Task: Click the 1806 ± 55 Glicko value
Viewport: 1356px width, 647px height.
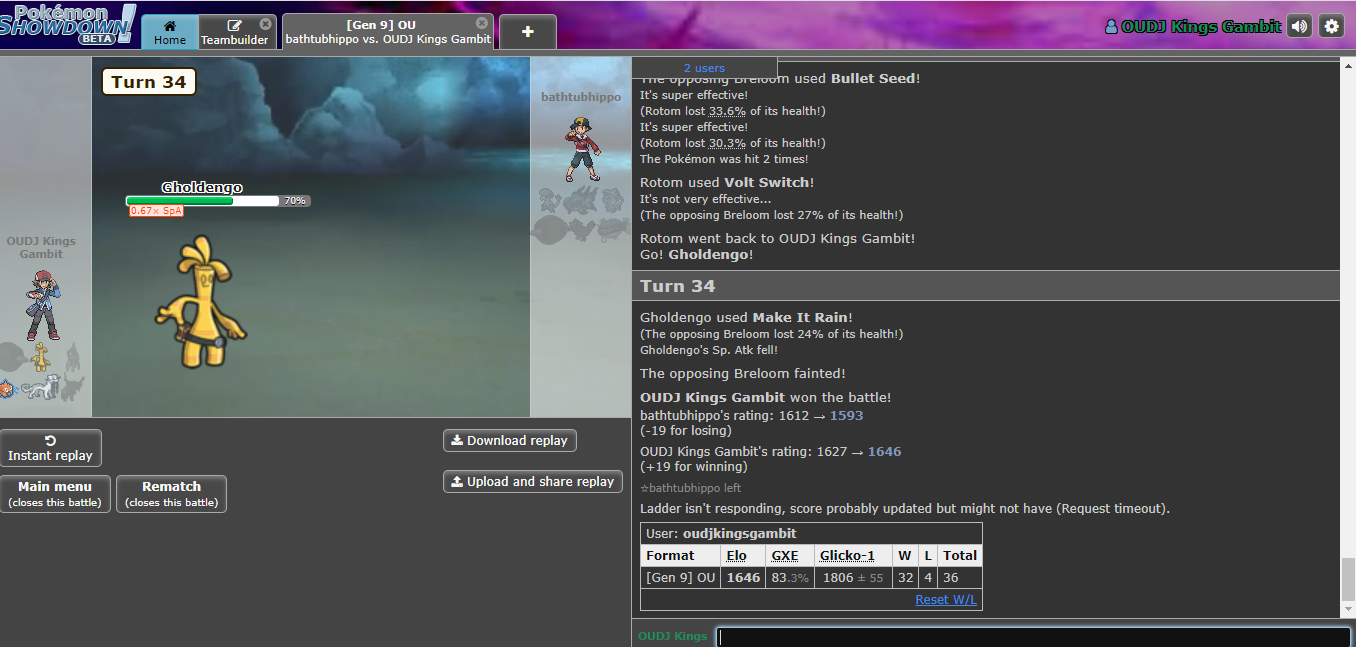Action: click(851, 577)
